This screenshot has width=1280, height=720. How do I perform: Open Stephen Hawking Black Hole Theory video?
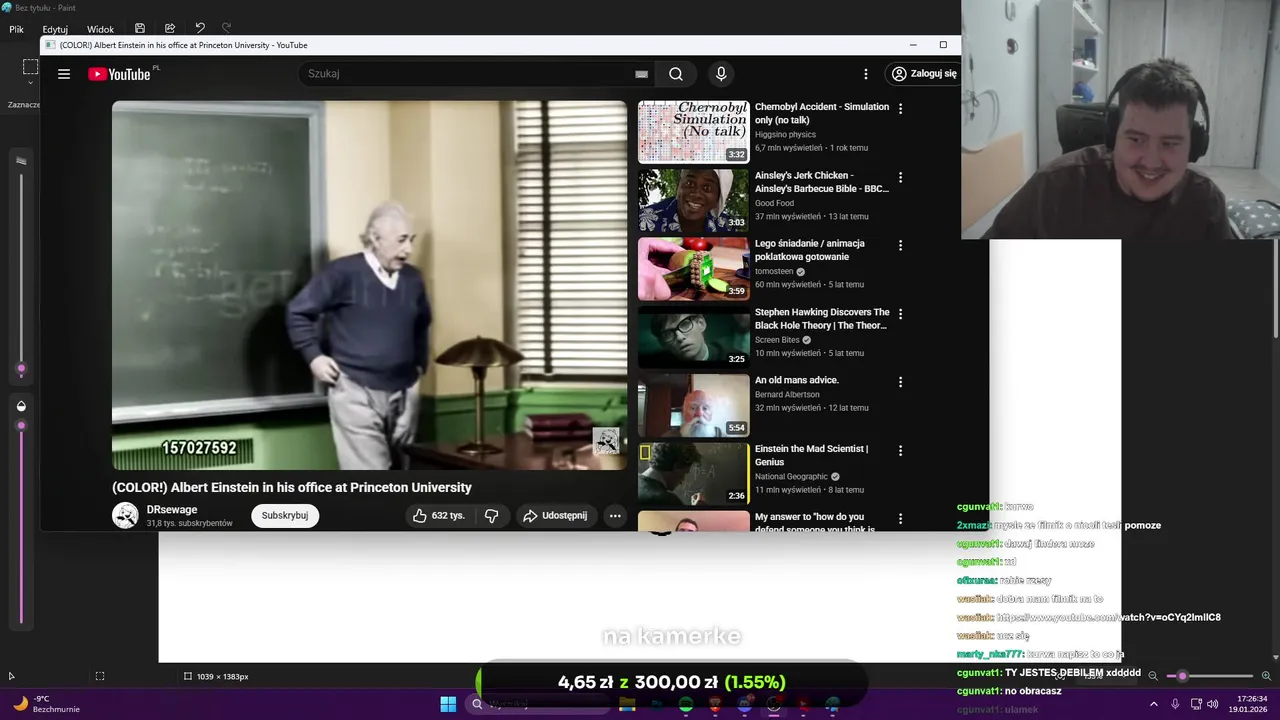click(x=821, y=319)
